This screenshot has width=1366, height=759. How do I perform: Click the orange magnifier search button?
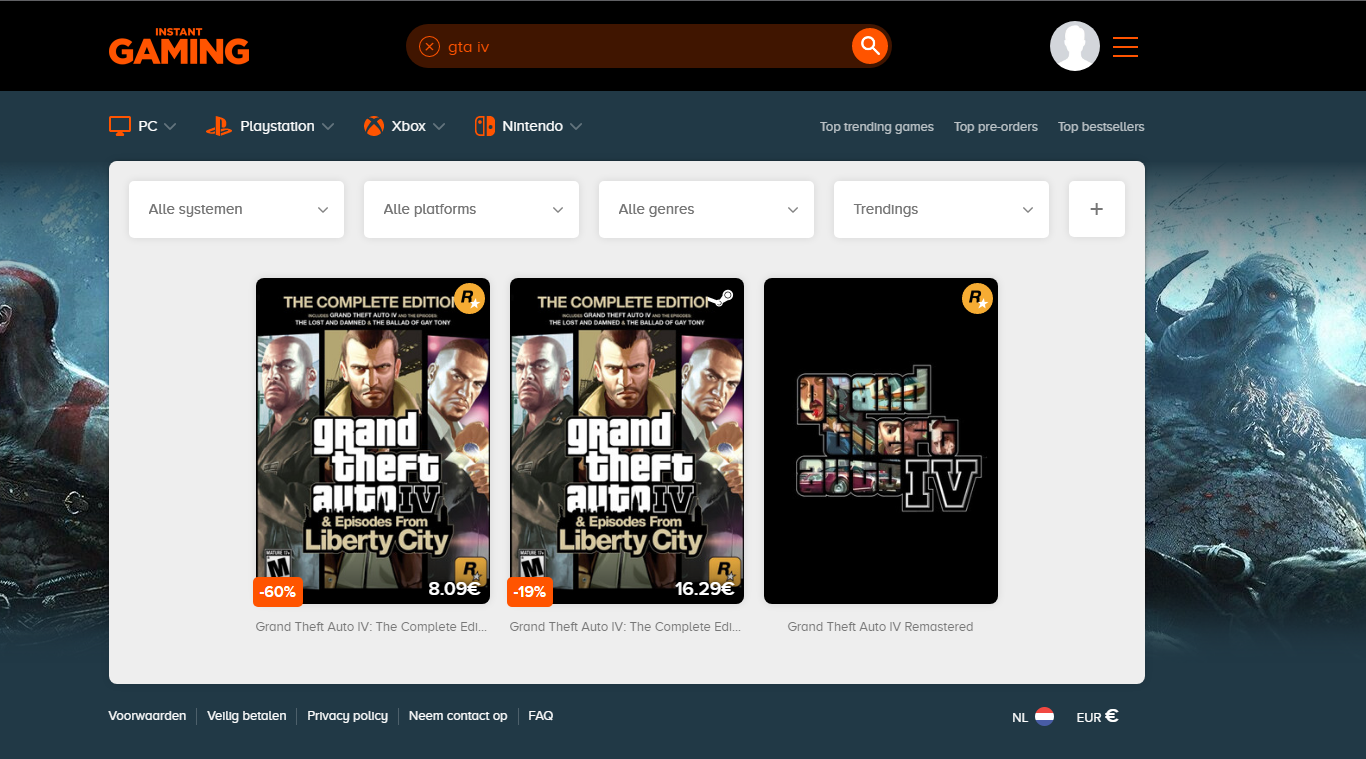pos(870,46)
